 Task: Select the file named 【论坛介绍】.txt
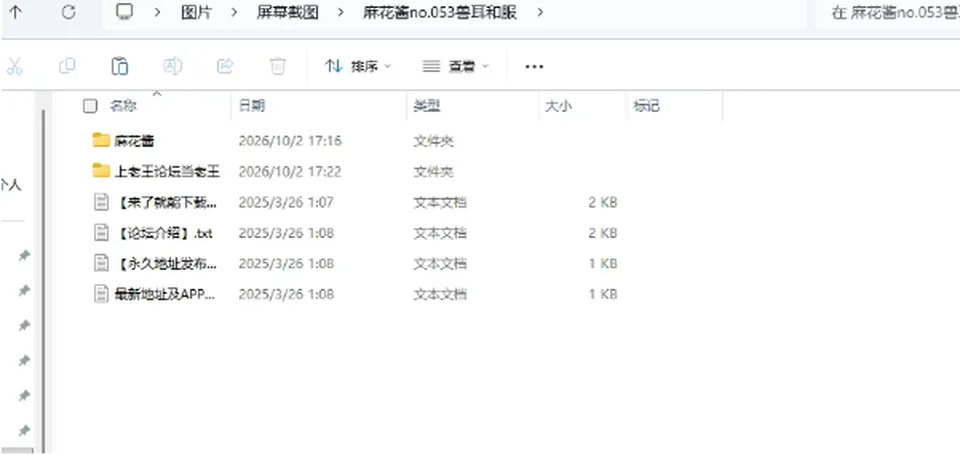coord(163,233)
